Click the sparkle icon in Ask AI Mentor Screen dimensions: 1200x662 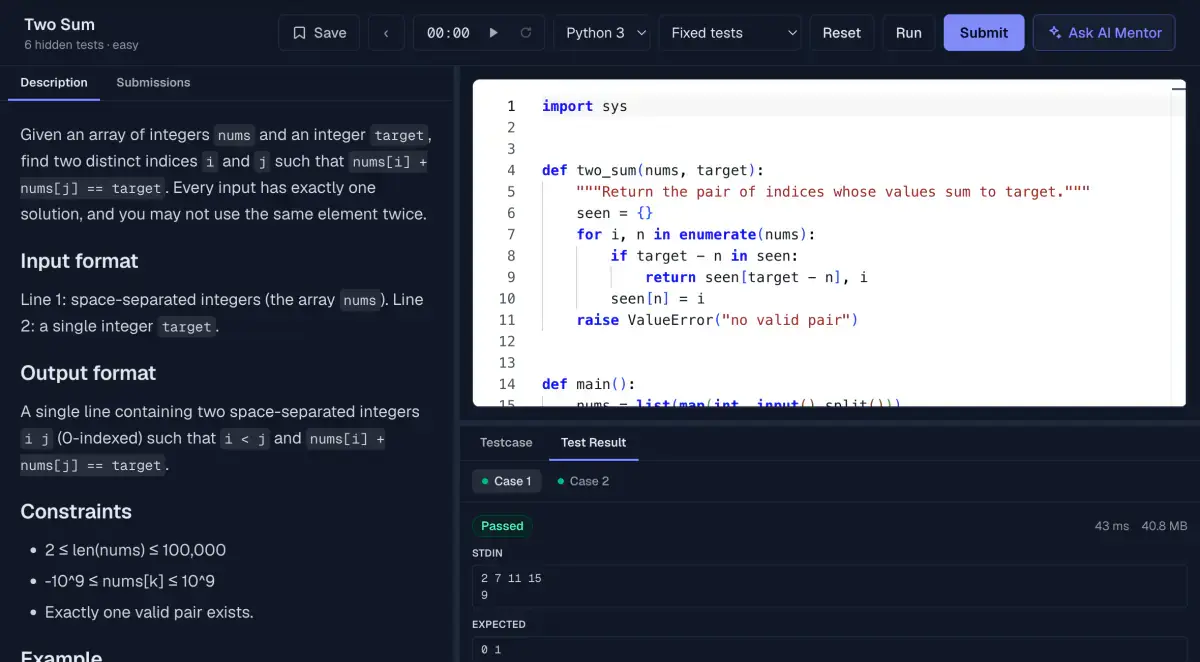pyautogui.click(x=1054, y=33)
